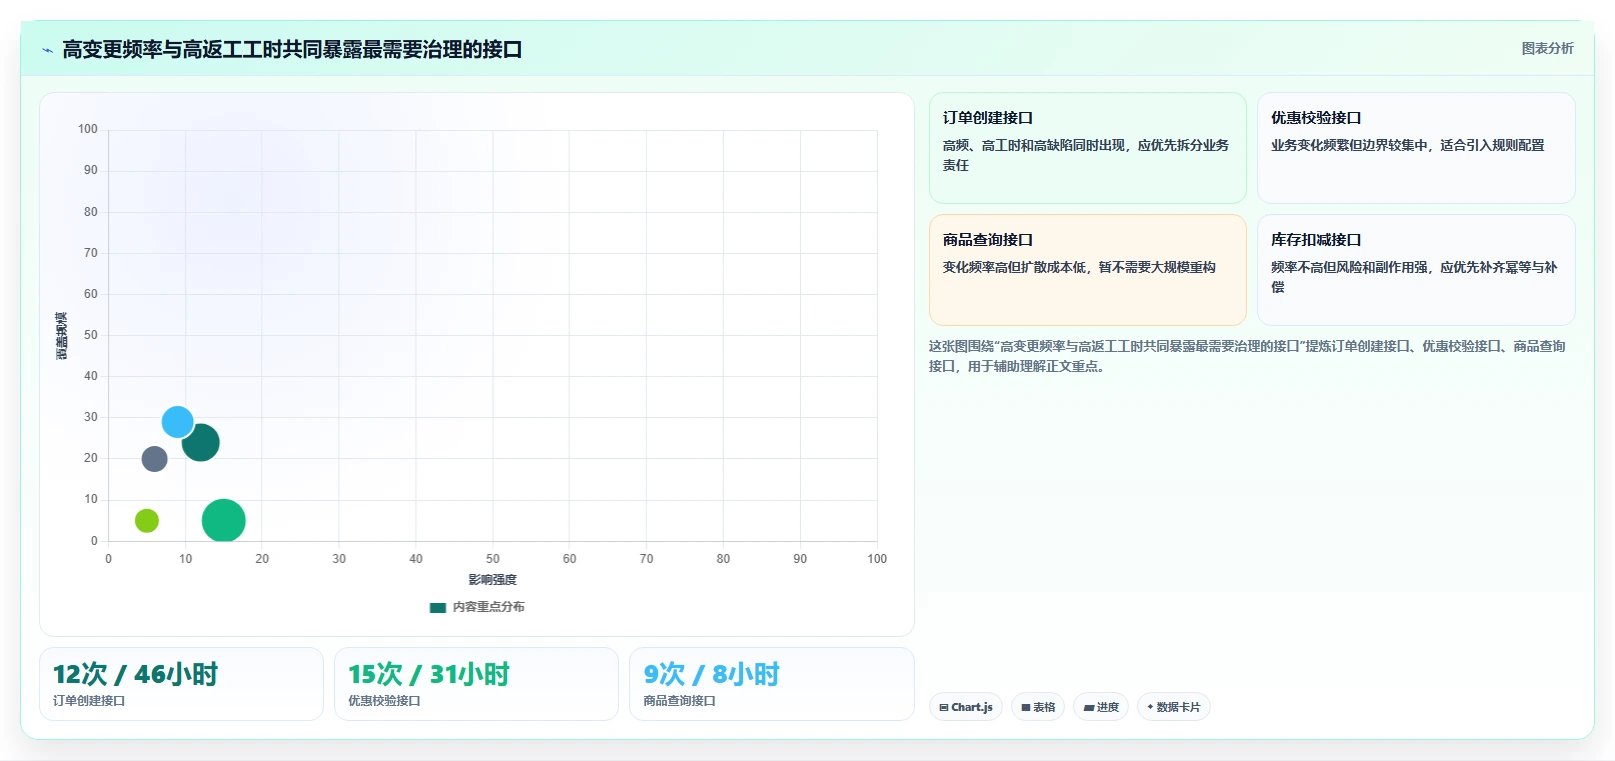Click the 数据卡片 chip star icon
The width and height of the screenshot is (1615, 761).
tap(1150, 707)
